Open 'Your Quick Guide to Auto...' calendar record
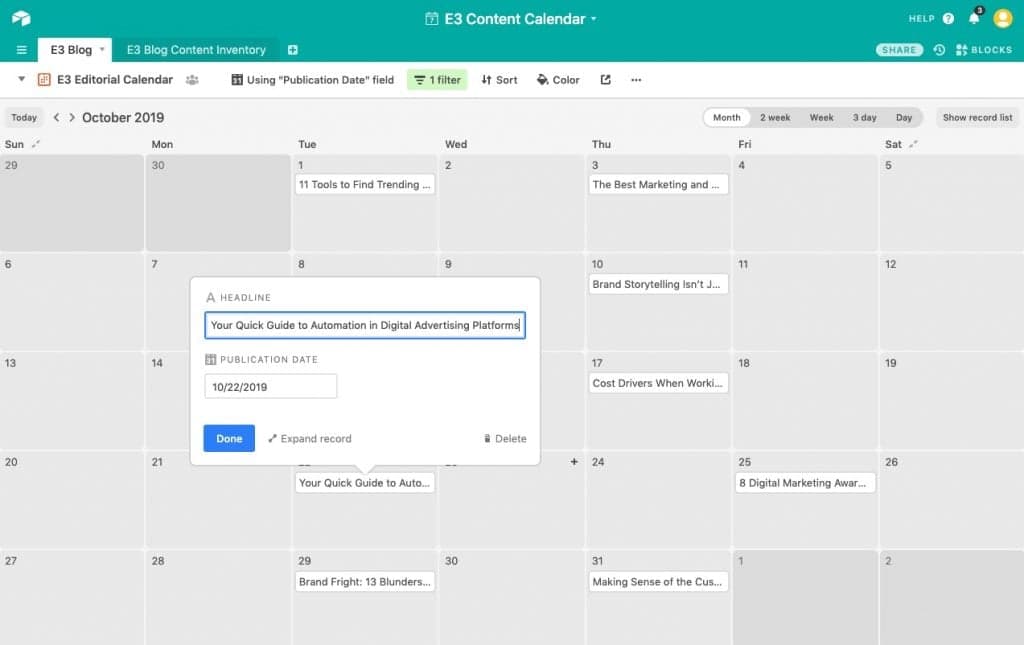The width and height of the screenshot is (1024, 645). (x=364, y=482)
